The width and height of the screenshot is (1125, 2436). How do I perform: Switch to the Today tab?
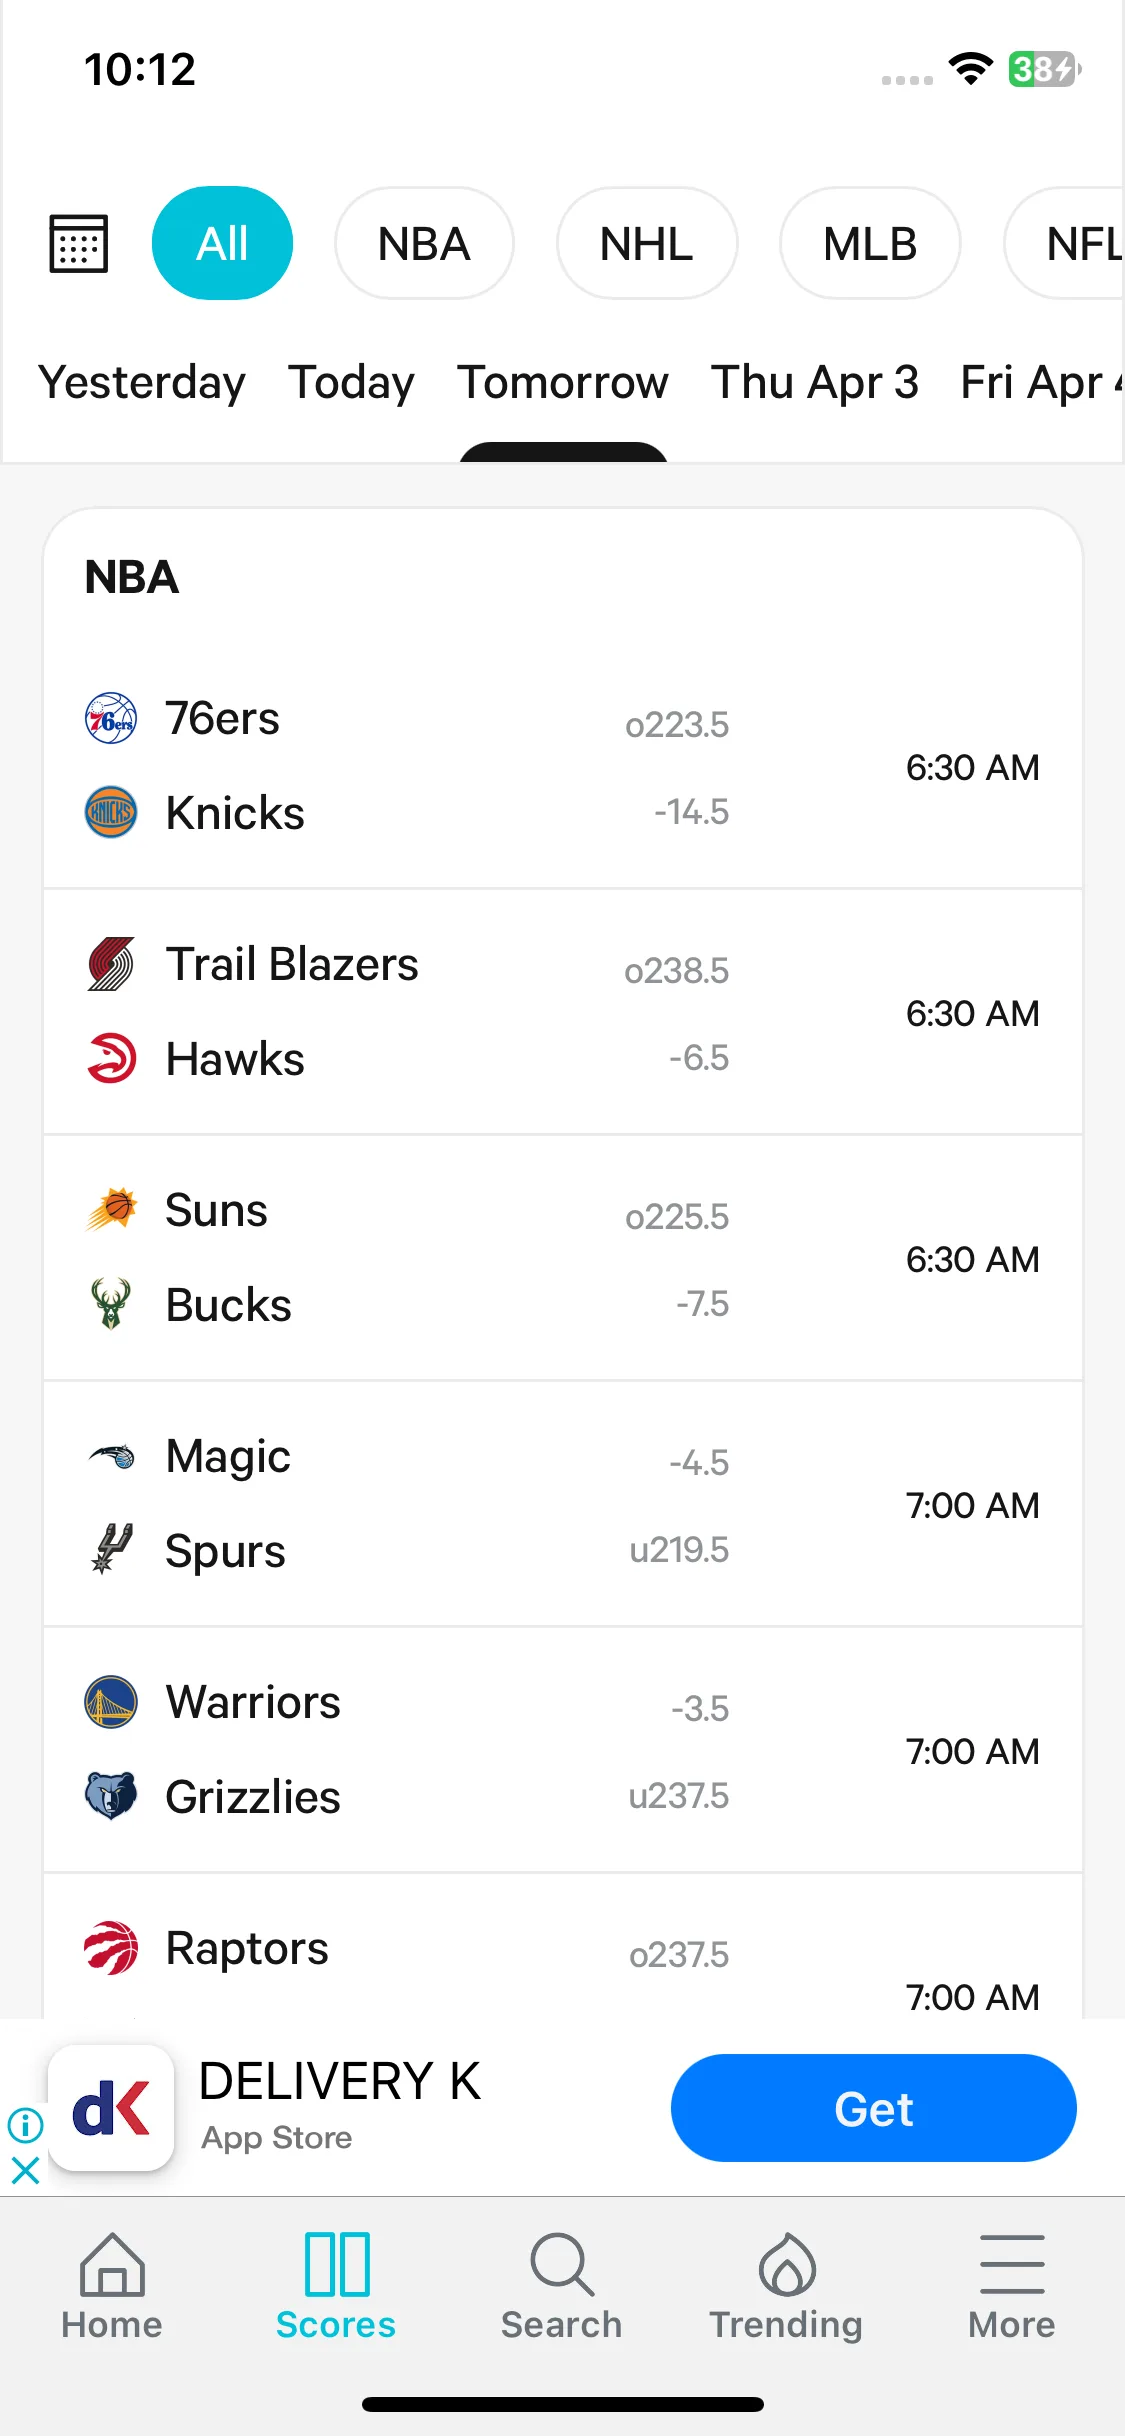[x=351, y=382]
